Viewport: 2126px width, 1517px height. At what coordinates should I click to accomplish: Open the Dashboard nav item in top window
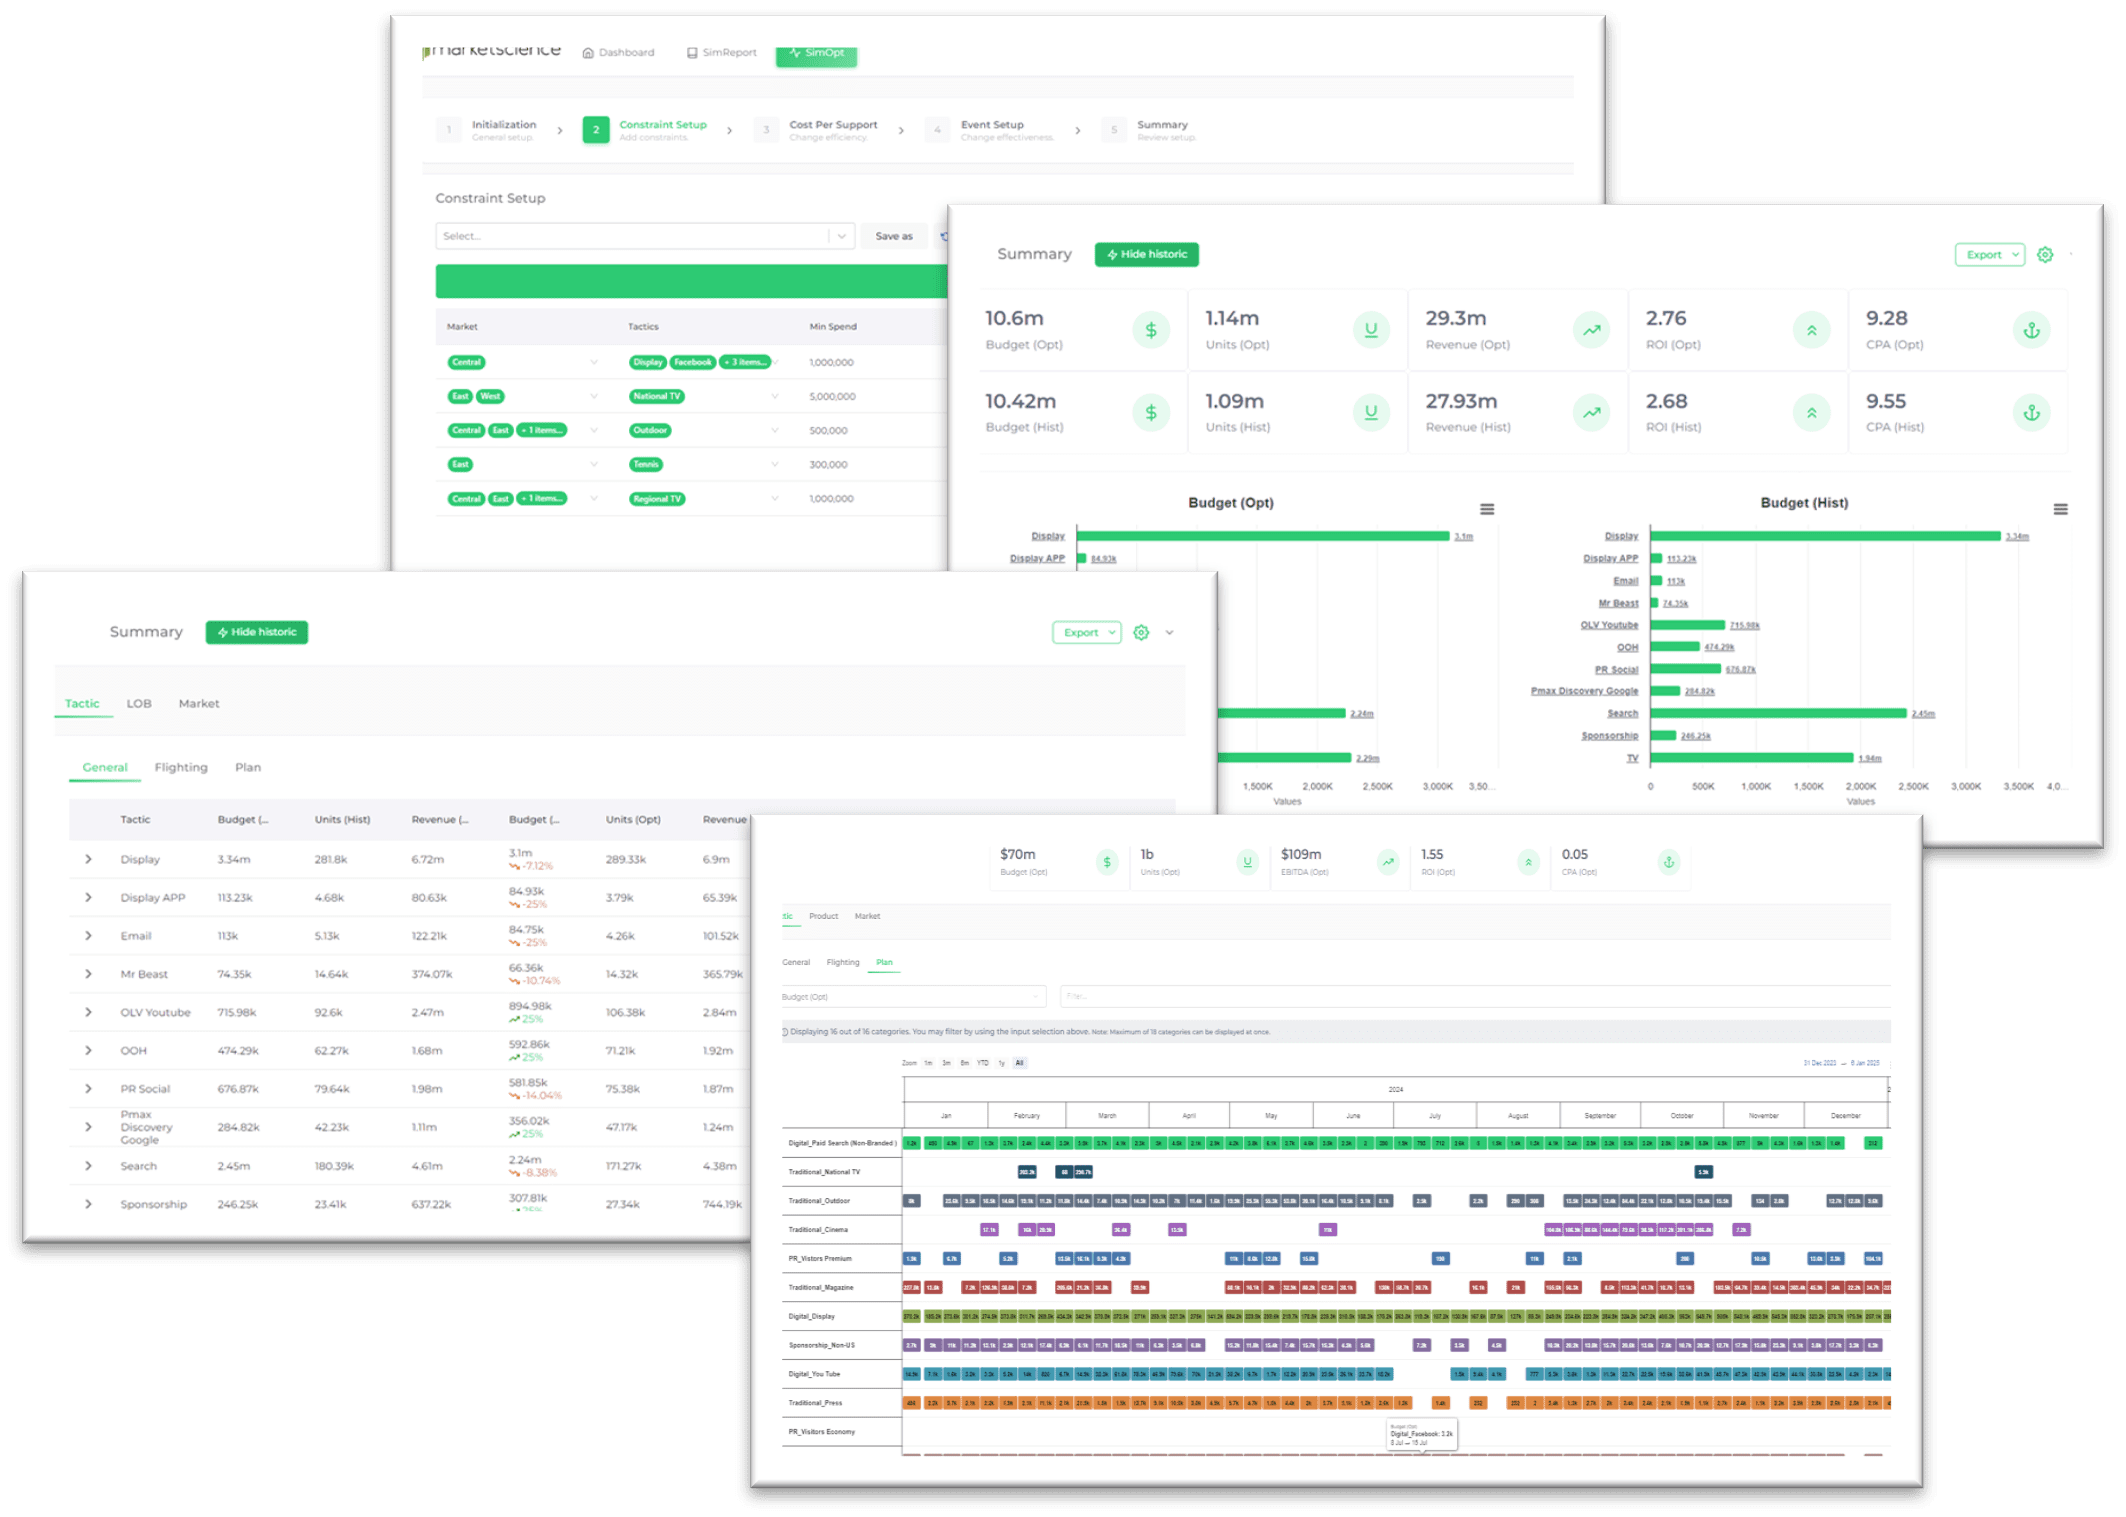[x=618, y=53]
